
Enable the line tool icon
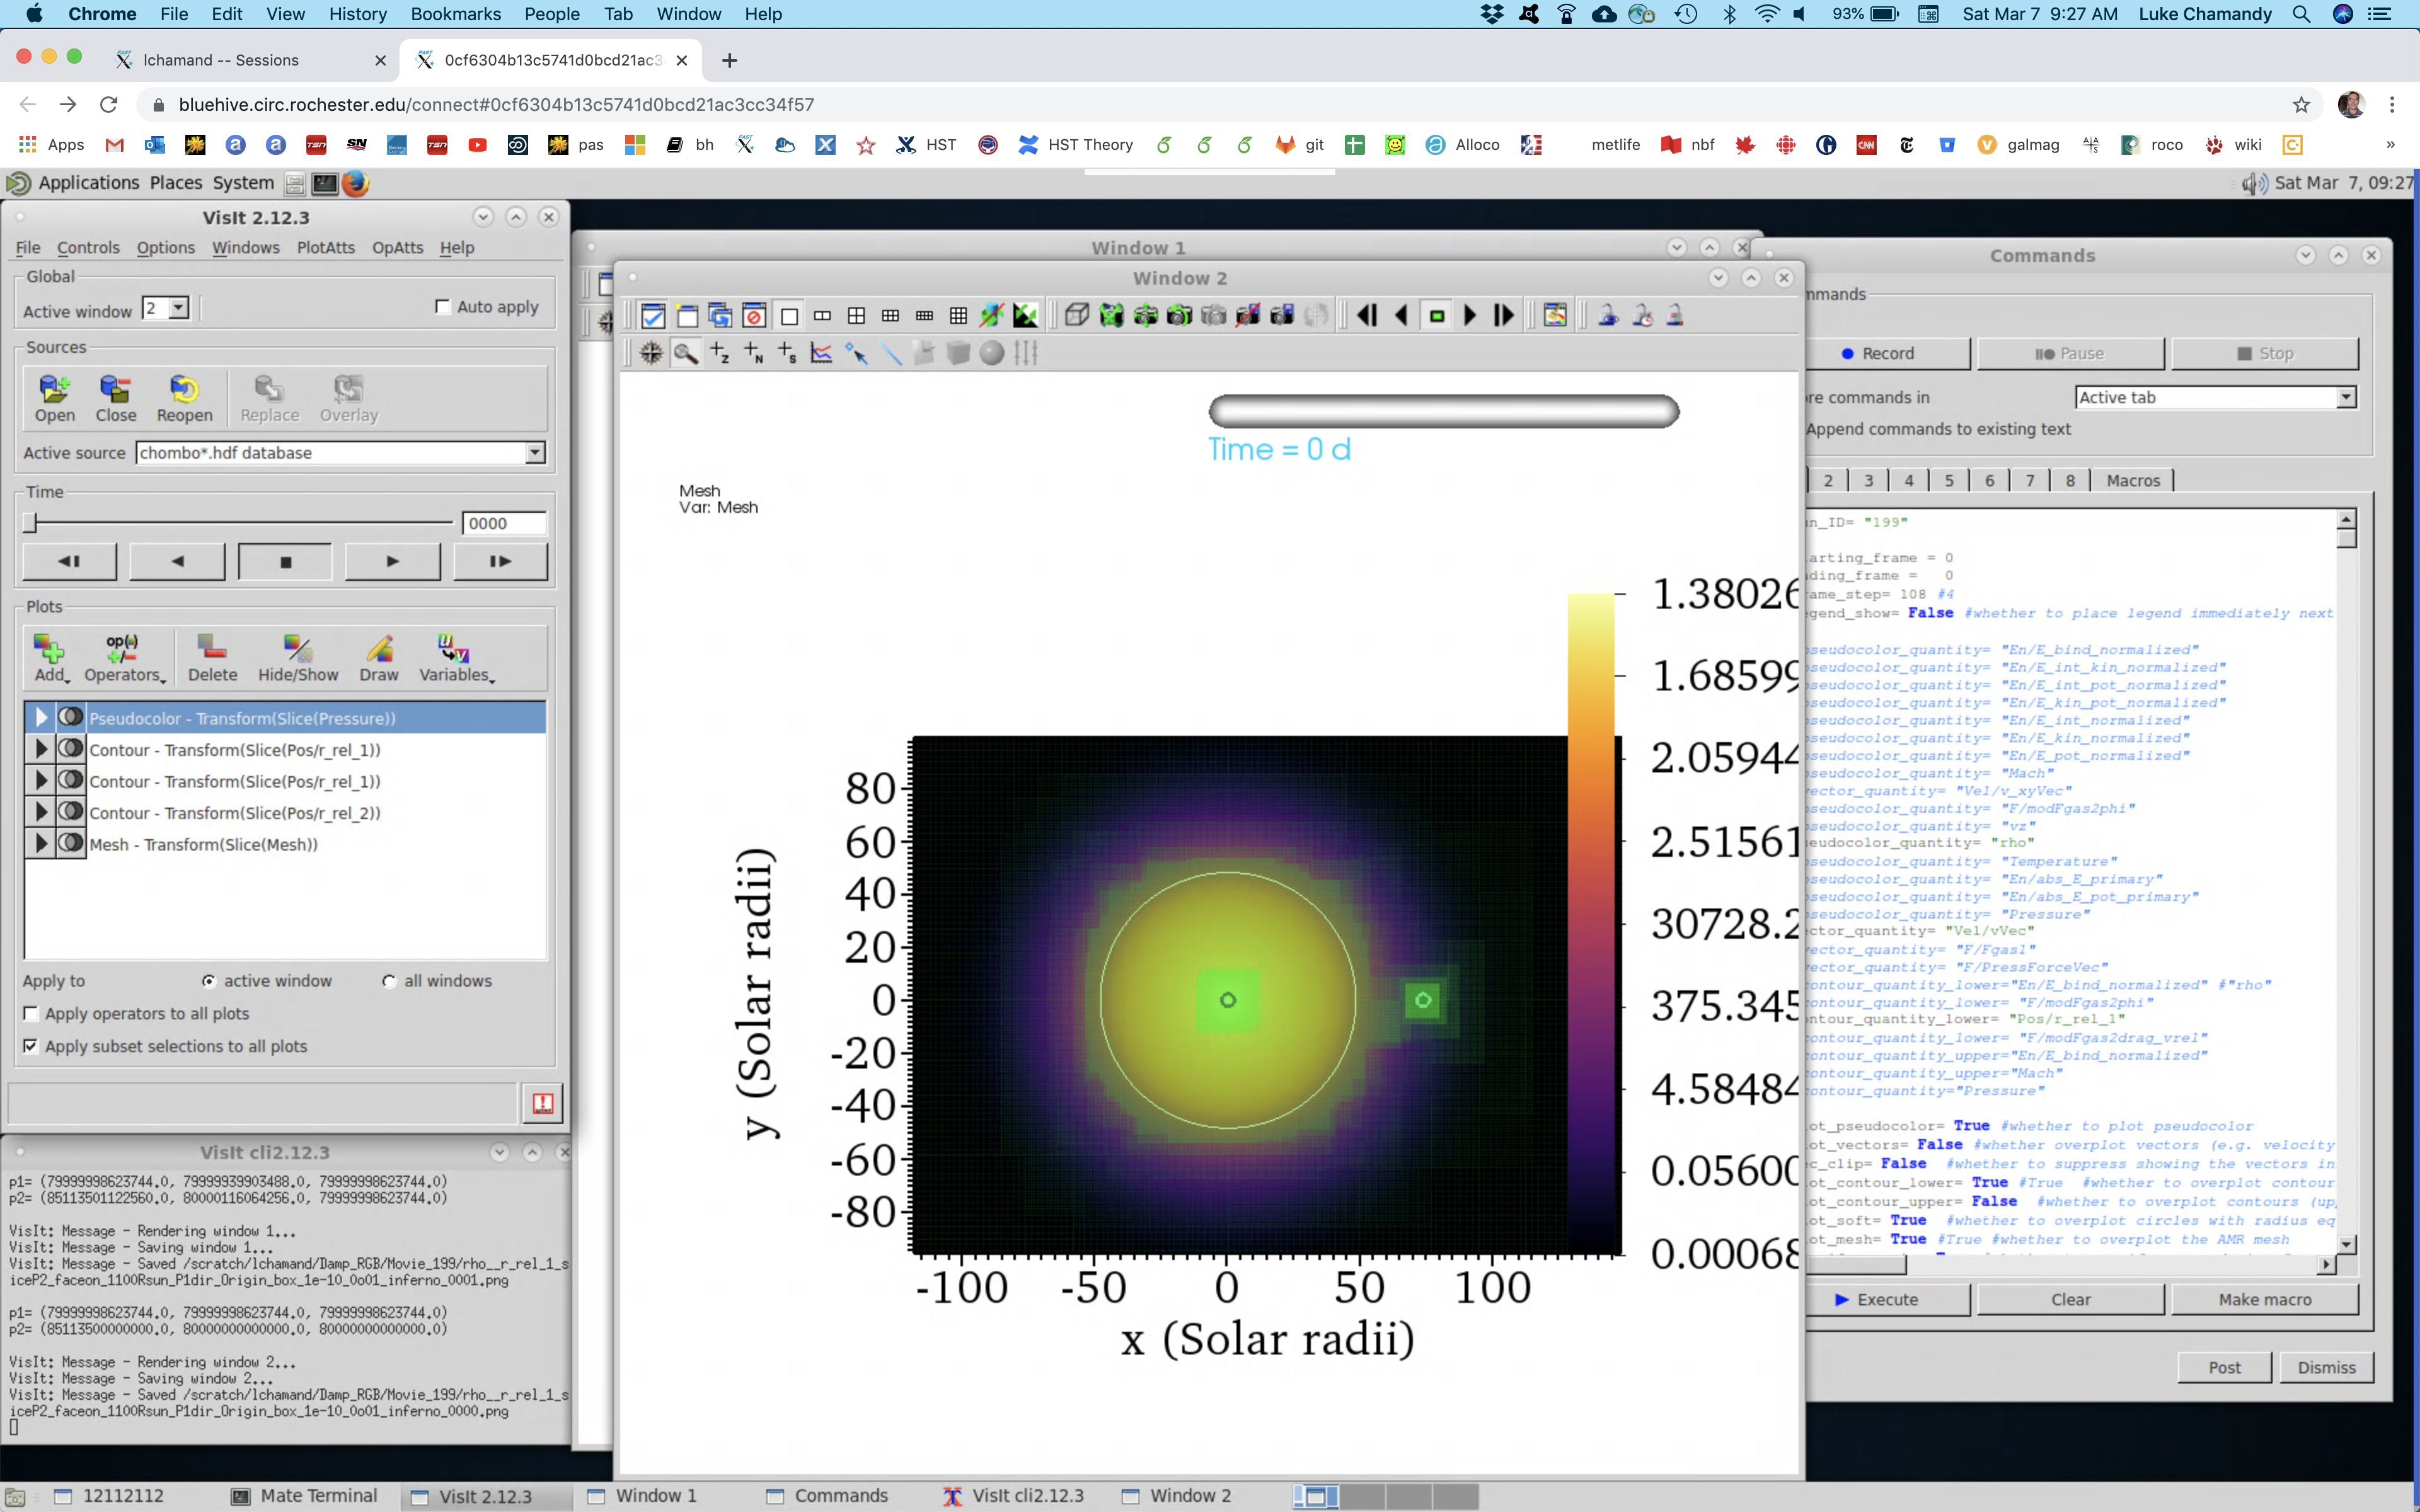[x=890, y=353]
